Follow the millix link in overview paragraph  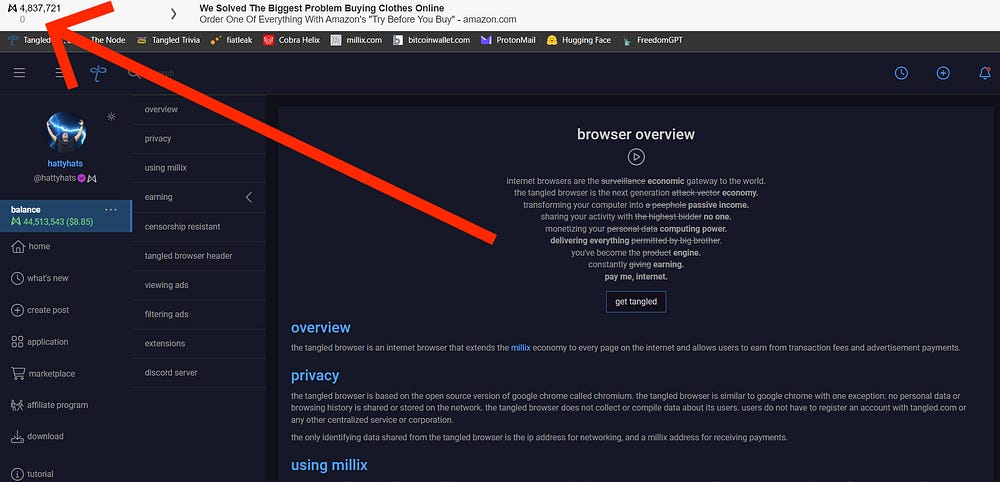pos(520,348)
